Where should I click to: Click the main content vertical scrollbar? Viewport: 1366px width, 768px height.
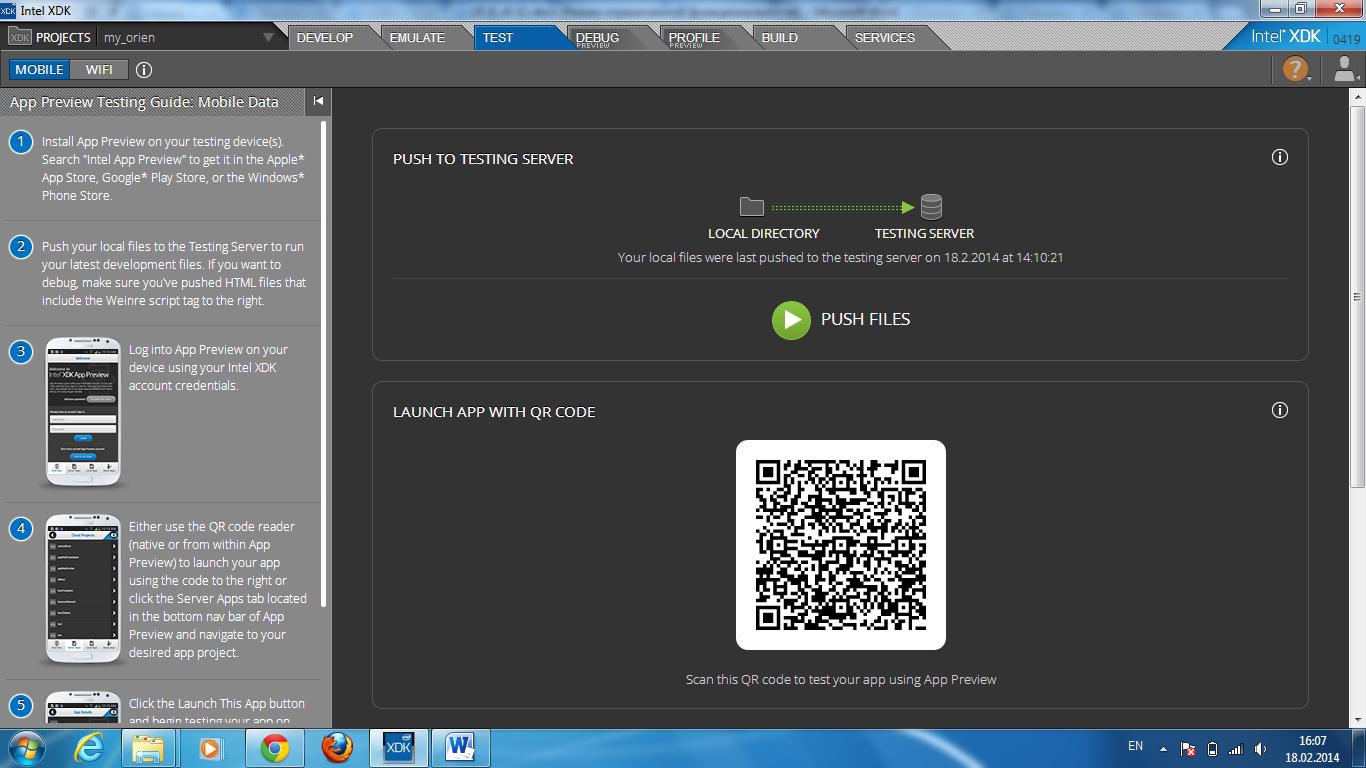[x=1357, y=297]
